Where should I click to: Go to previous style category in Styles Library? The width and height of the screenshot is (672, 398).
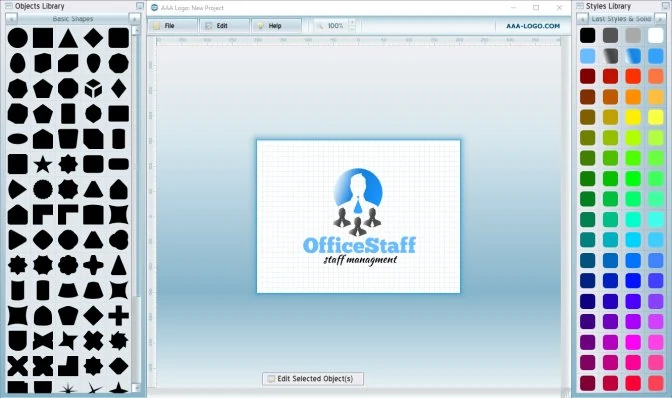pos(582,19)
